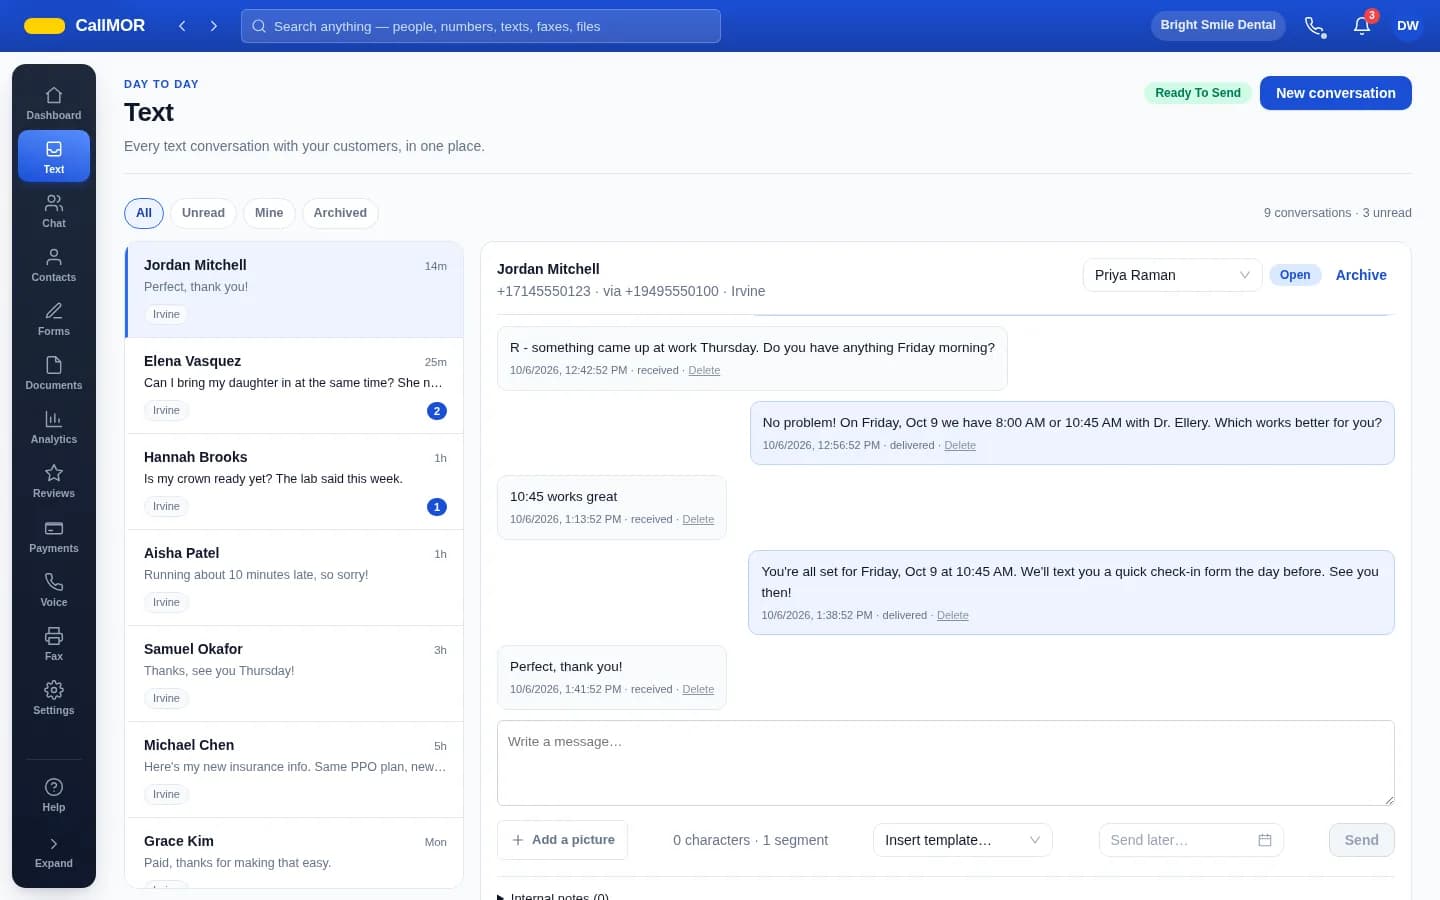
Task: Open the Hannah Brooks conversation
Action: 295,482
